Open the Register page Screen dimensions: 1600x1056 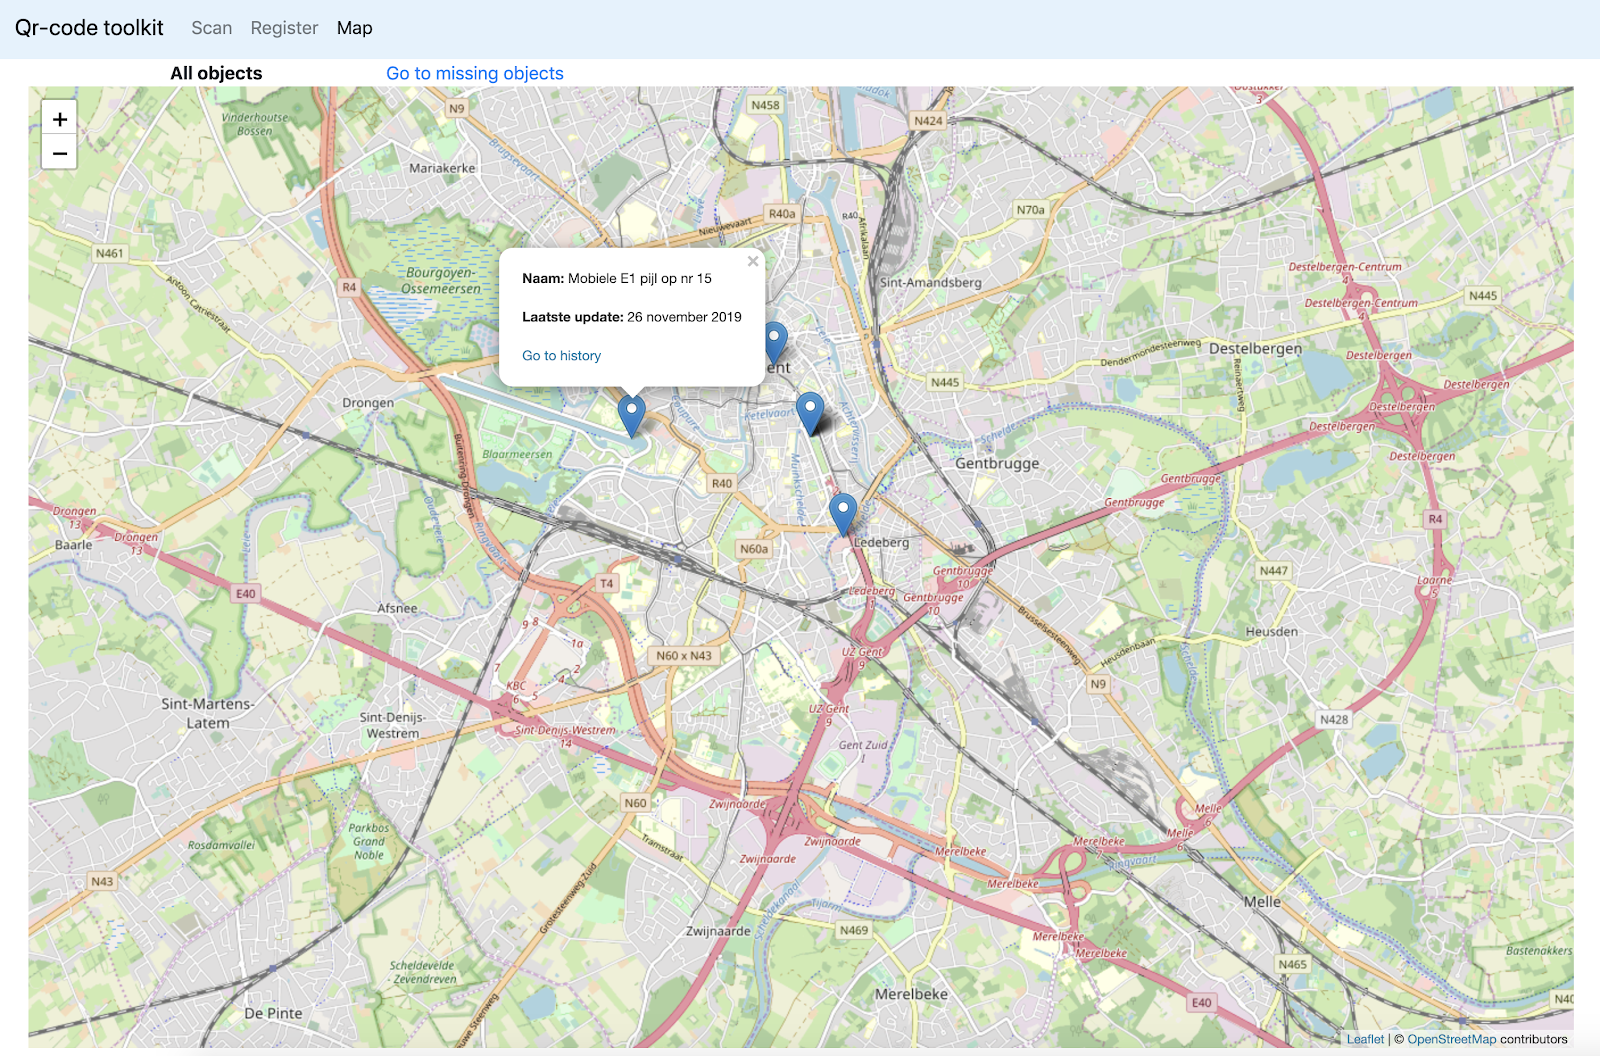tap(284, 28)
